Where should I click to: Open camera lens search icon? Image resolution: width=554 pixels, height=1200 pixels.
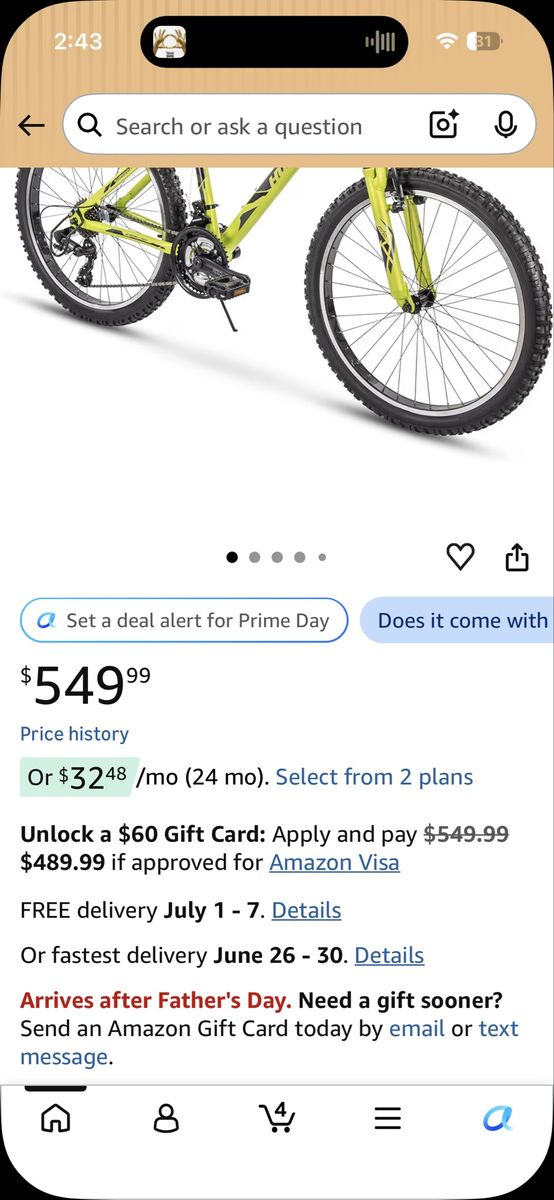coord(444,125)
